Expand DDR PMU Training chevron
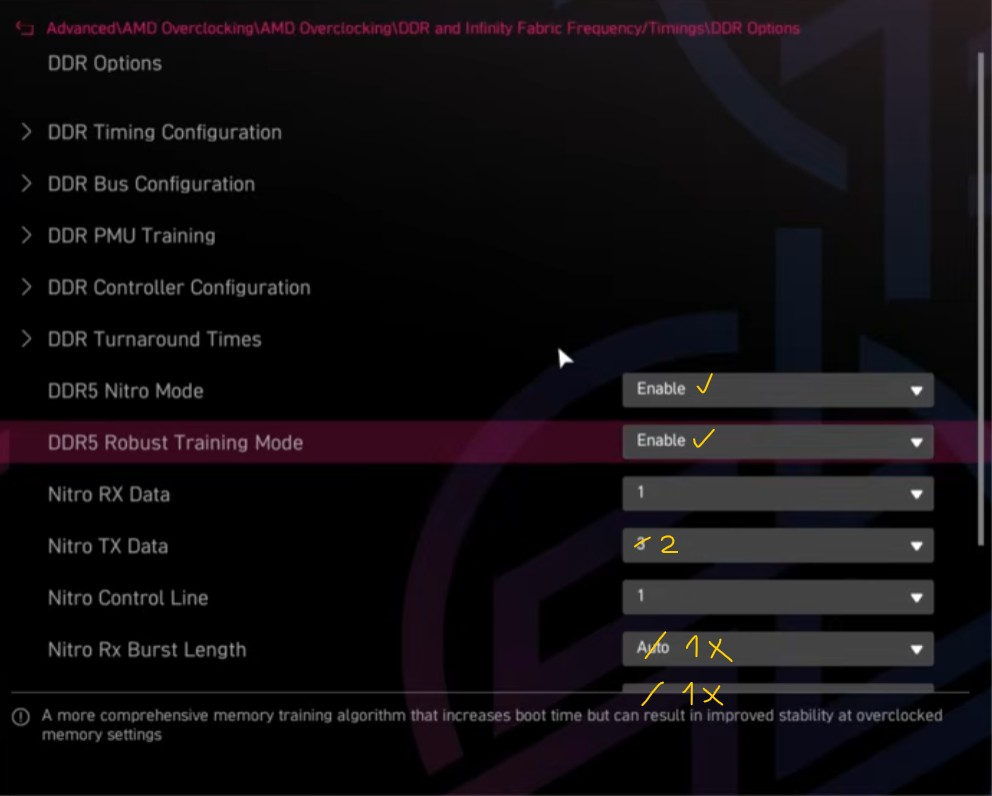The image size is (992, 796). tap(26, 235)
